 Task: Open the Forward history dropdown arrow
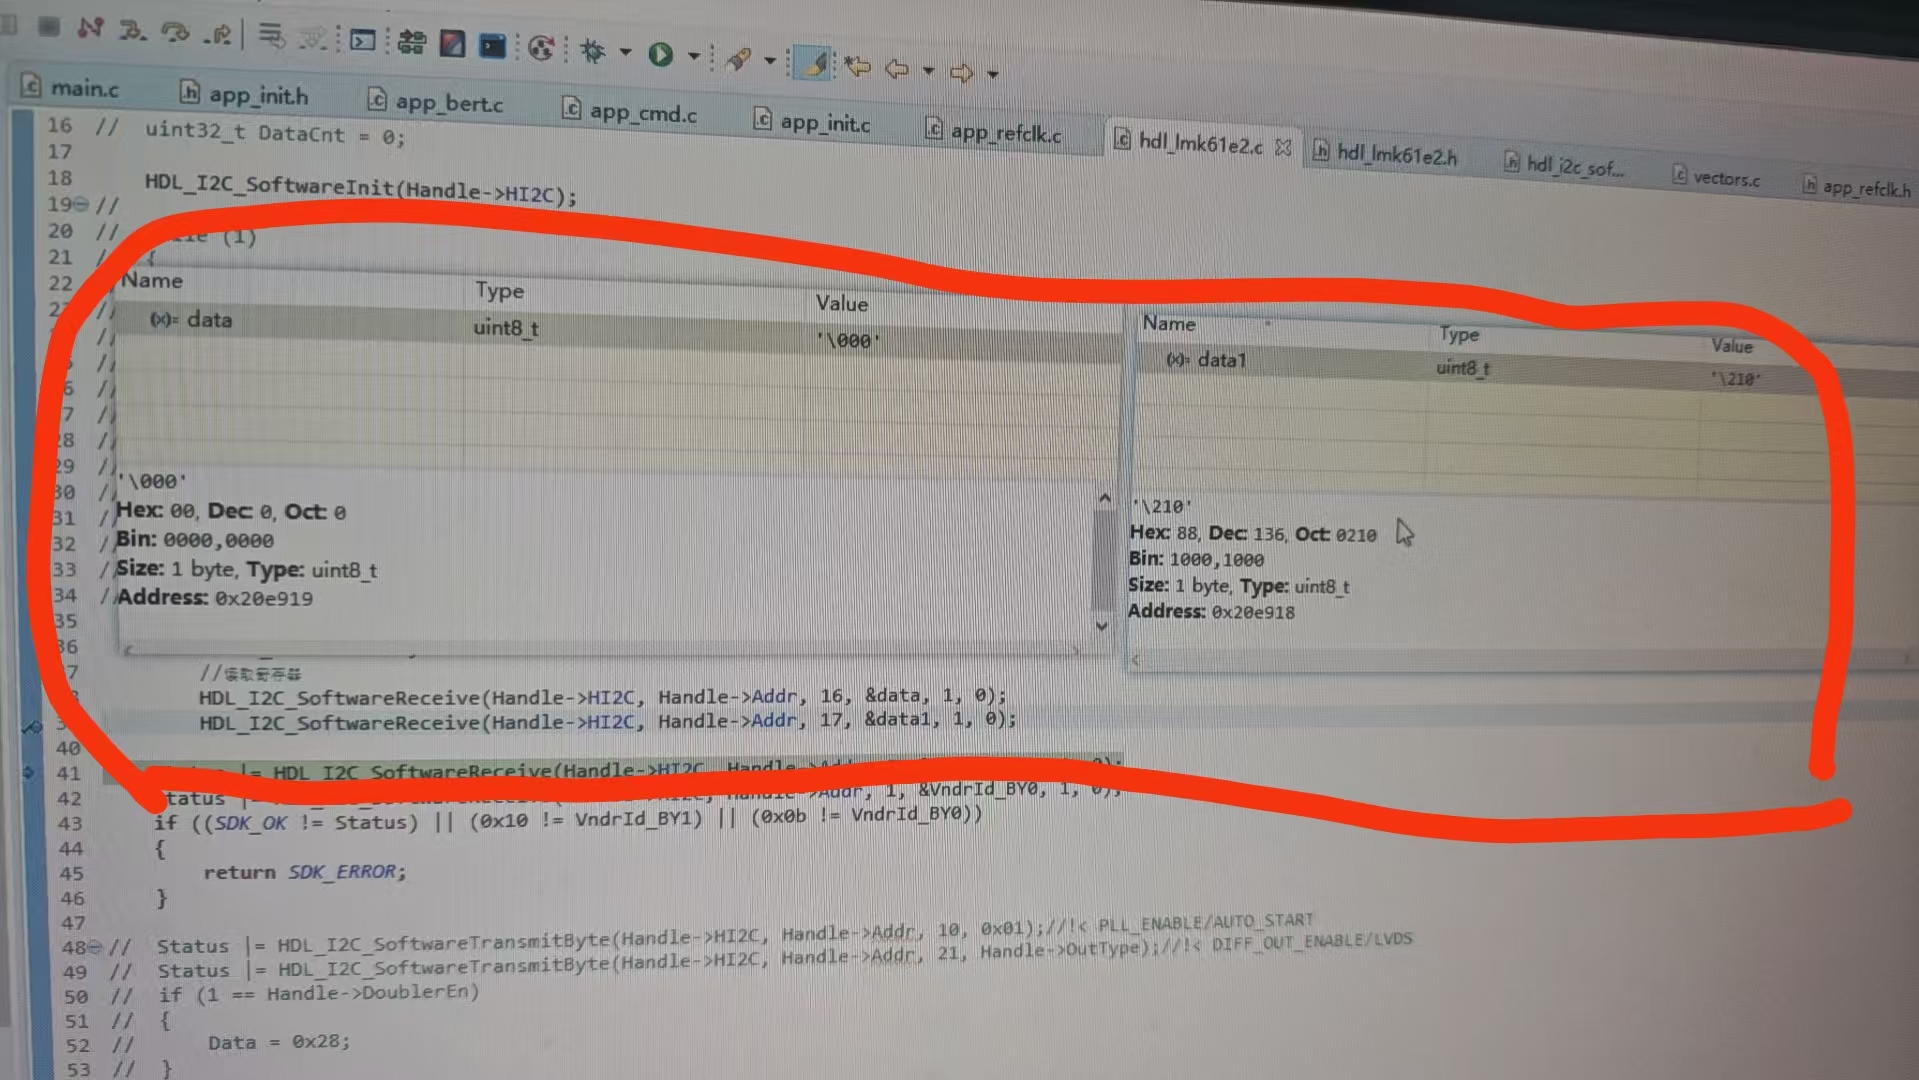992,73
